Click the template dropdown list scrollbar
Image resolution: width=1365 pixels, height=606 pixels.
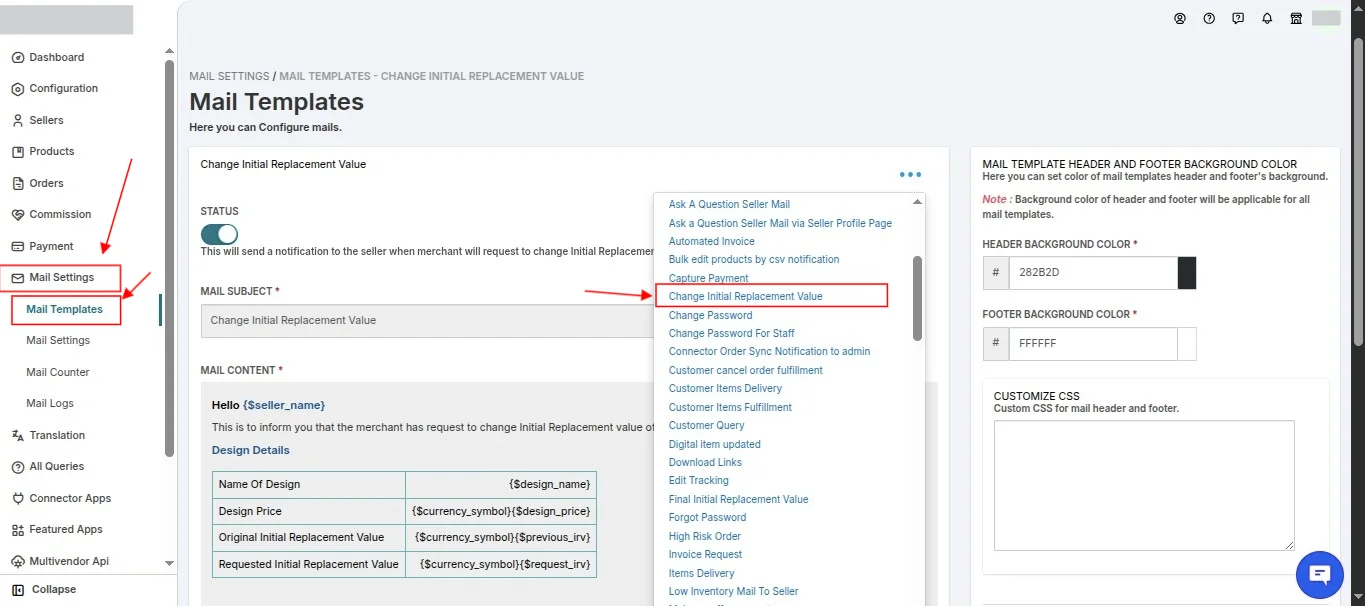point(918,299)
